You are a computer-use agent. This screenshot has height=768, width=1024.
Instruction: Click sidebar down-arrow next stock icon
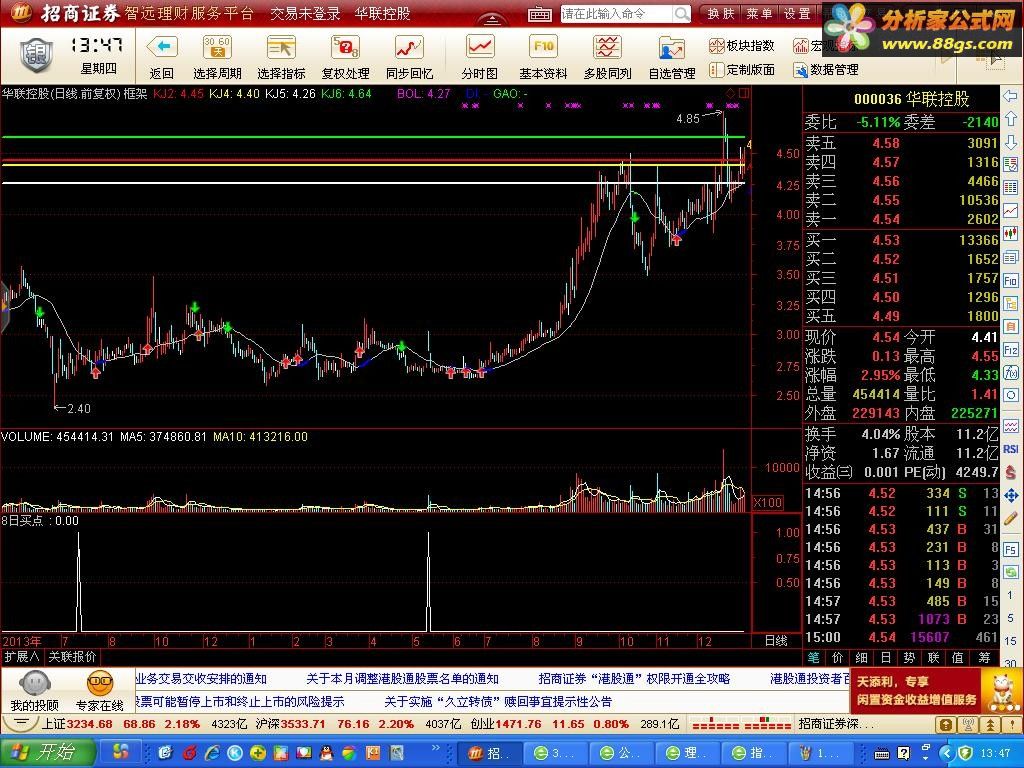1010,141
